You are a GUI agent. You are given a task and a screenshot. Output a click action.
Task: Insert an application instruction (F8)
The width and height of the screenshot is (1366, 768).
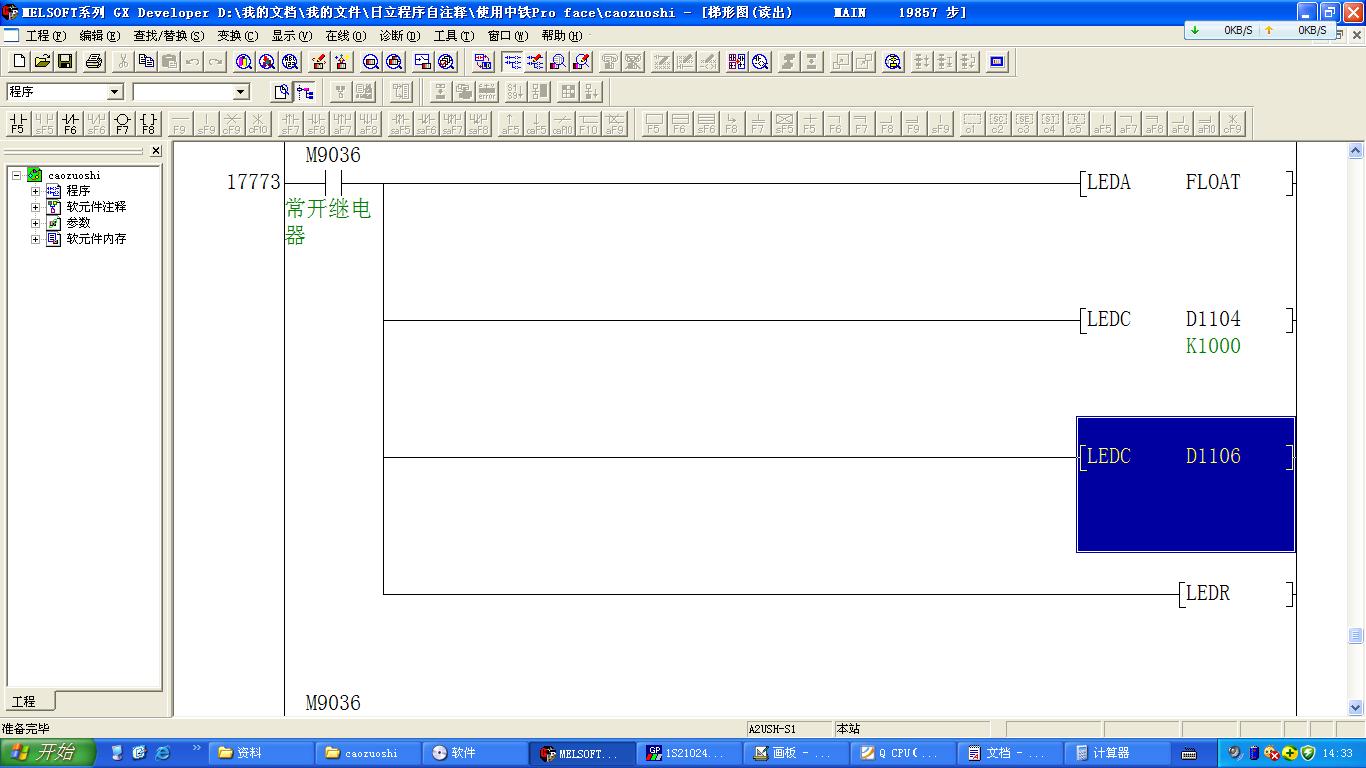[148, 123]
